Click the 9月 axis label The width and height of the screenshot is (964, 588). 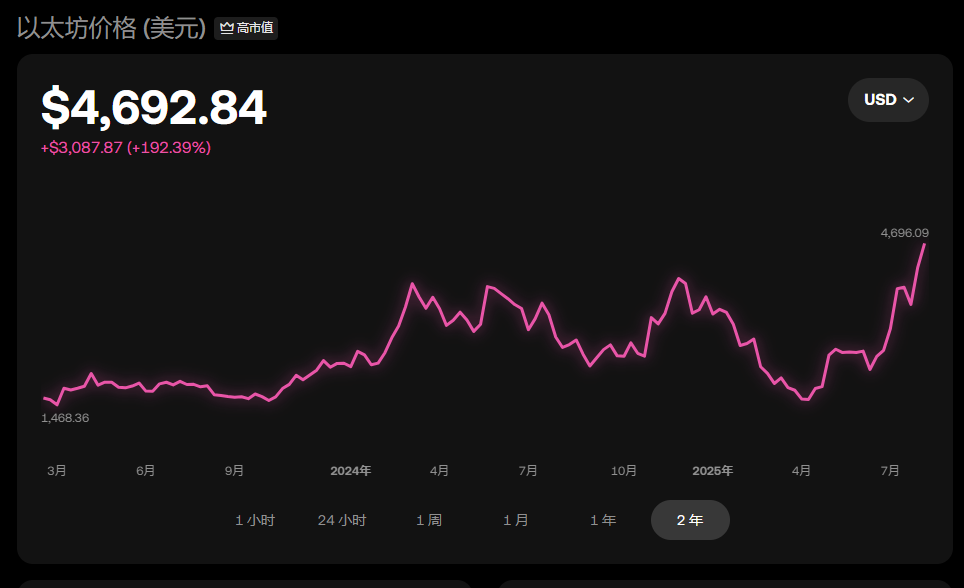(x=234, y=471)
